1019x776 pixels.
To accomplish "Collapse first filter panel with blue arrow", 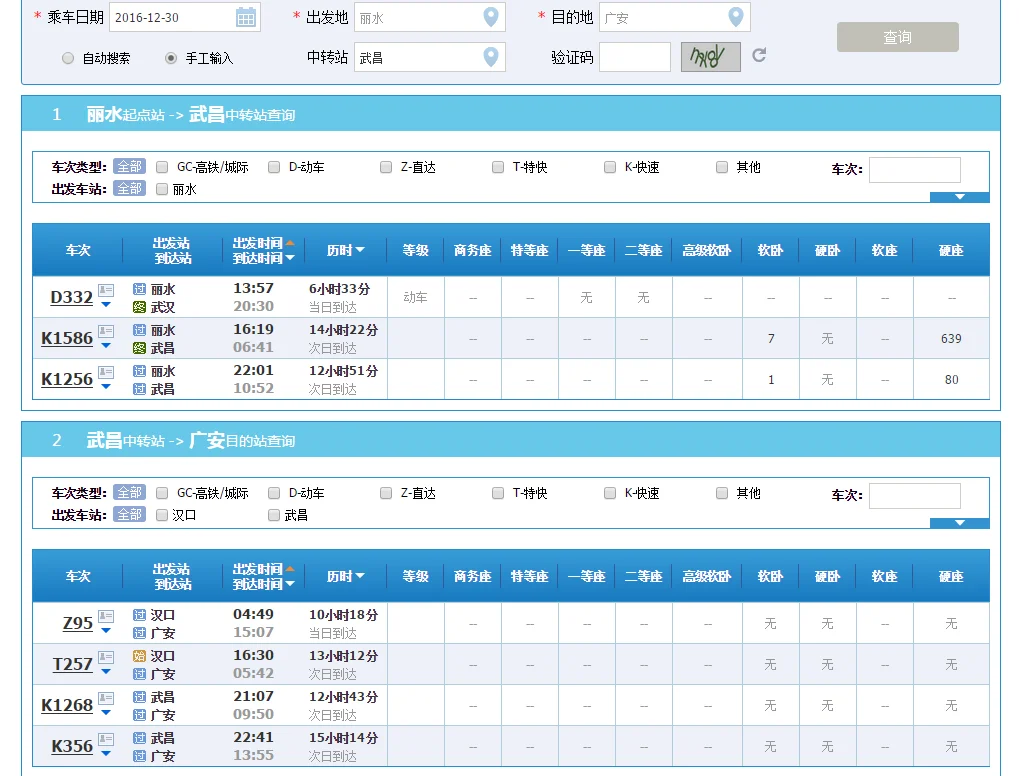I will pos(959,197).
